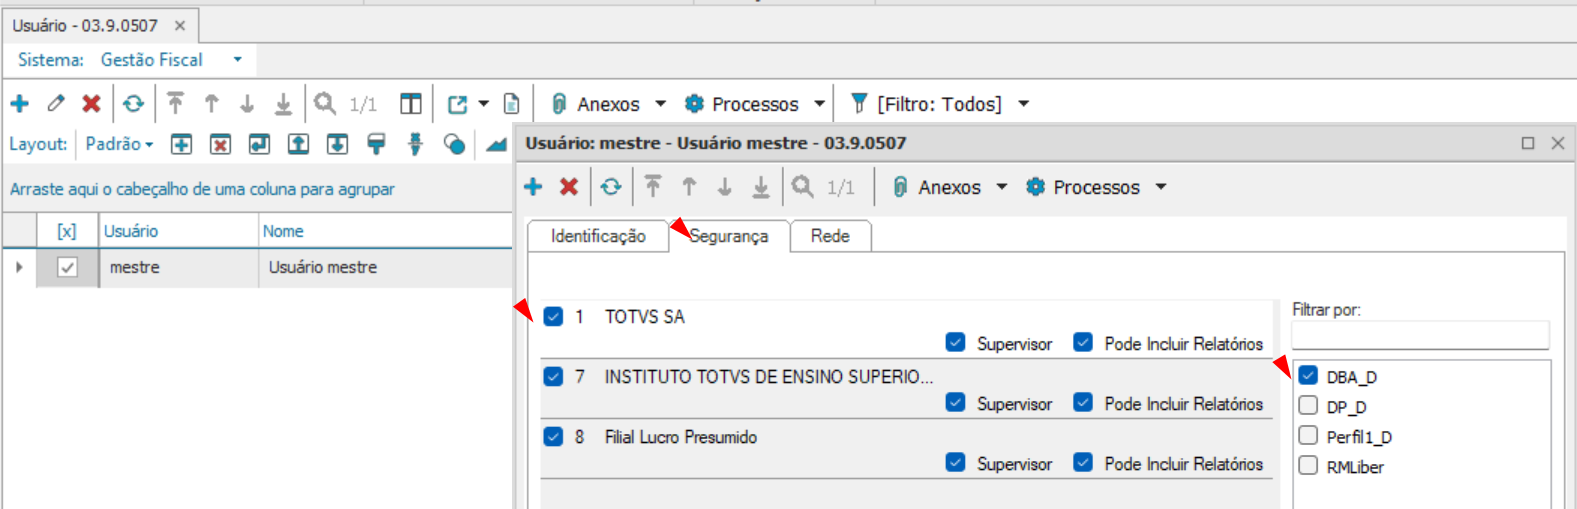Open Processos menu in main toolbar
1577x509 pixels.
754,104
